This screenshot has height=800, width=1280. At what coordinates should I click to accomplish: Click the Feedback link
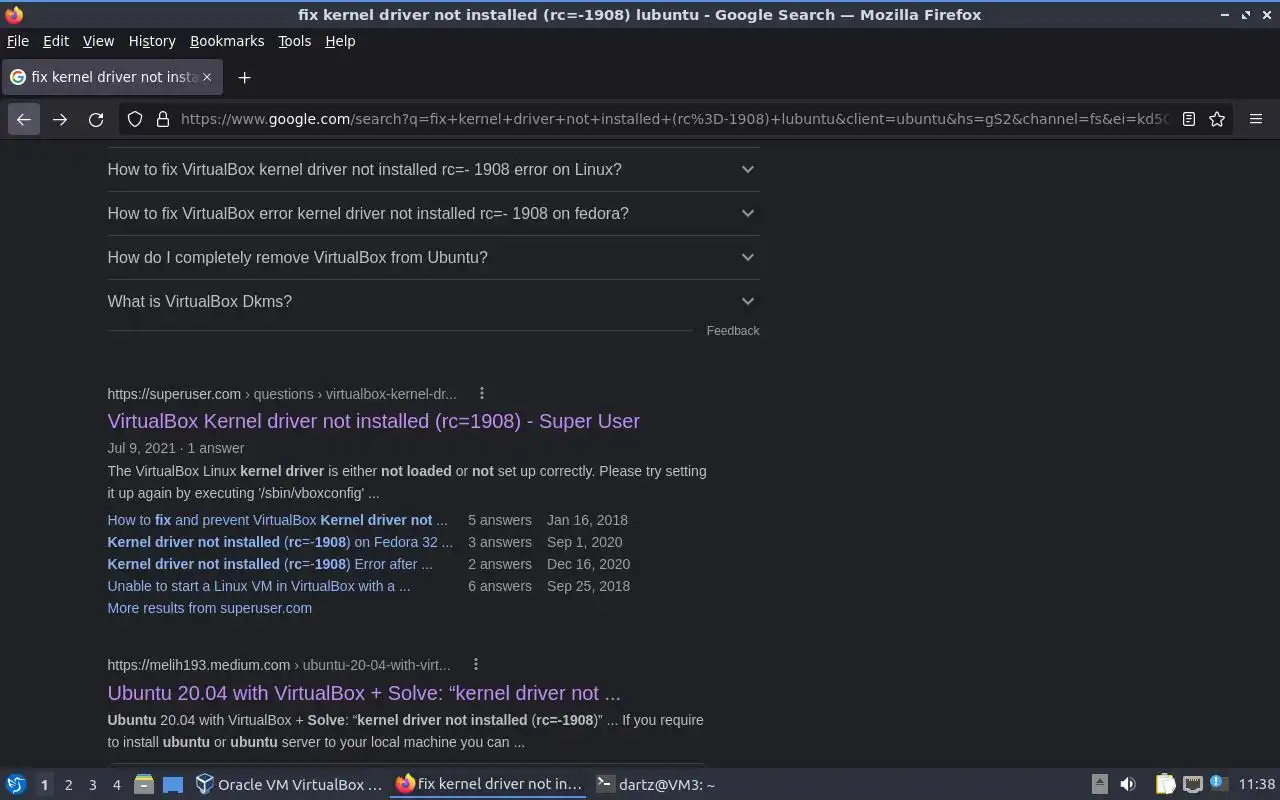coord(733,331)
